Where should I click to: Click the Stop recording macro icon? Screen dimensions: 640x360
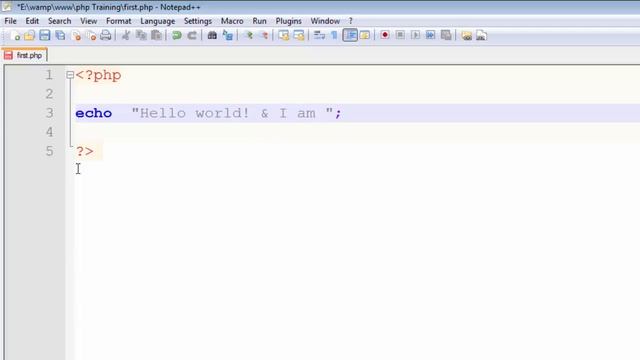click(400, 36)
